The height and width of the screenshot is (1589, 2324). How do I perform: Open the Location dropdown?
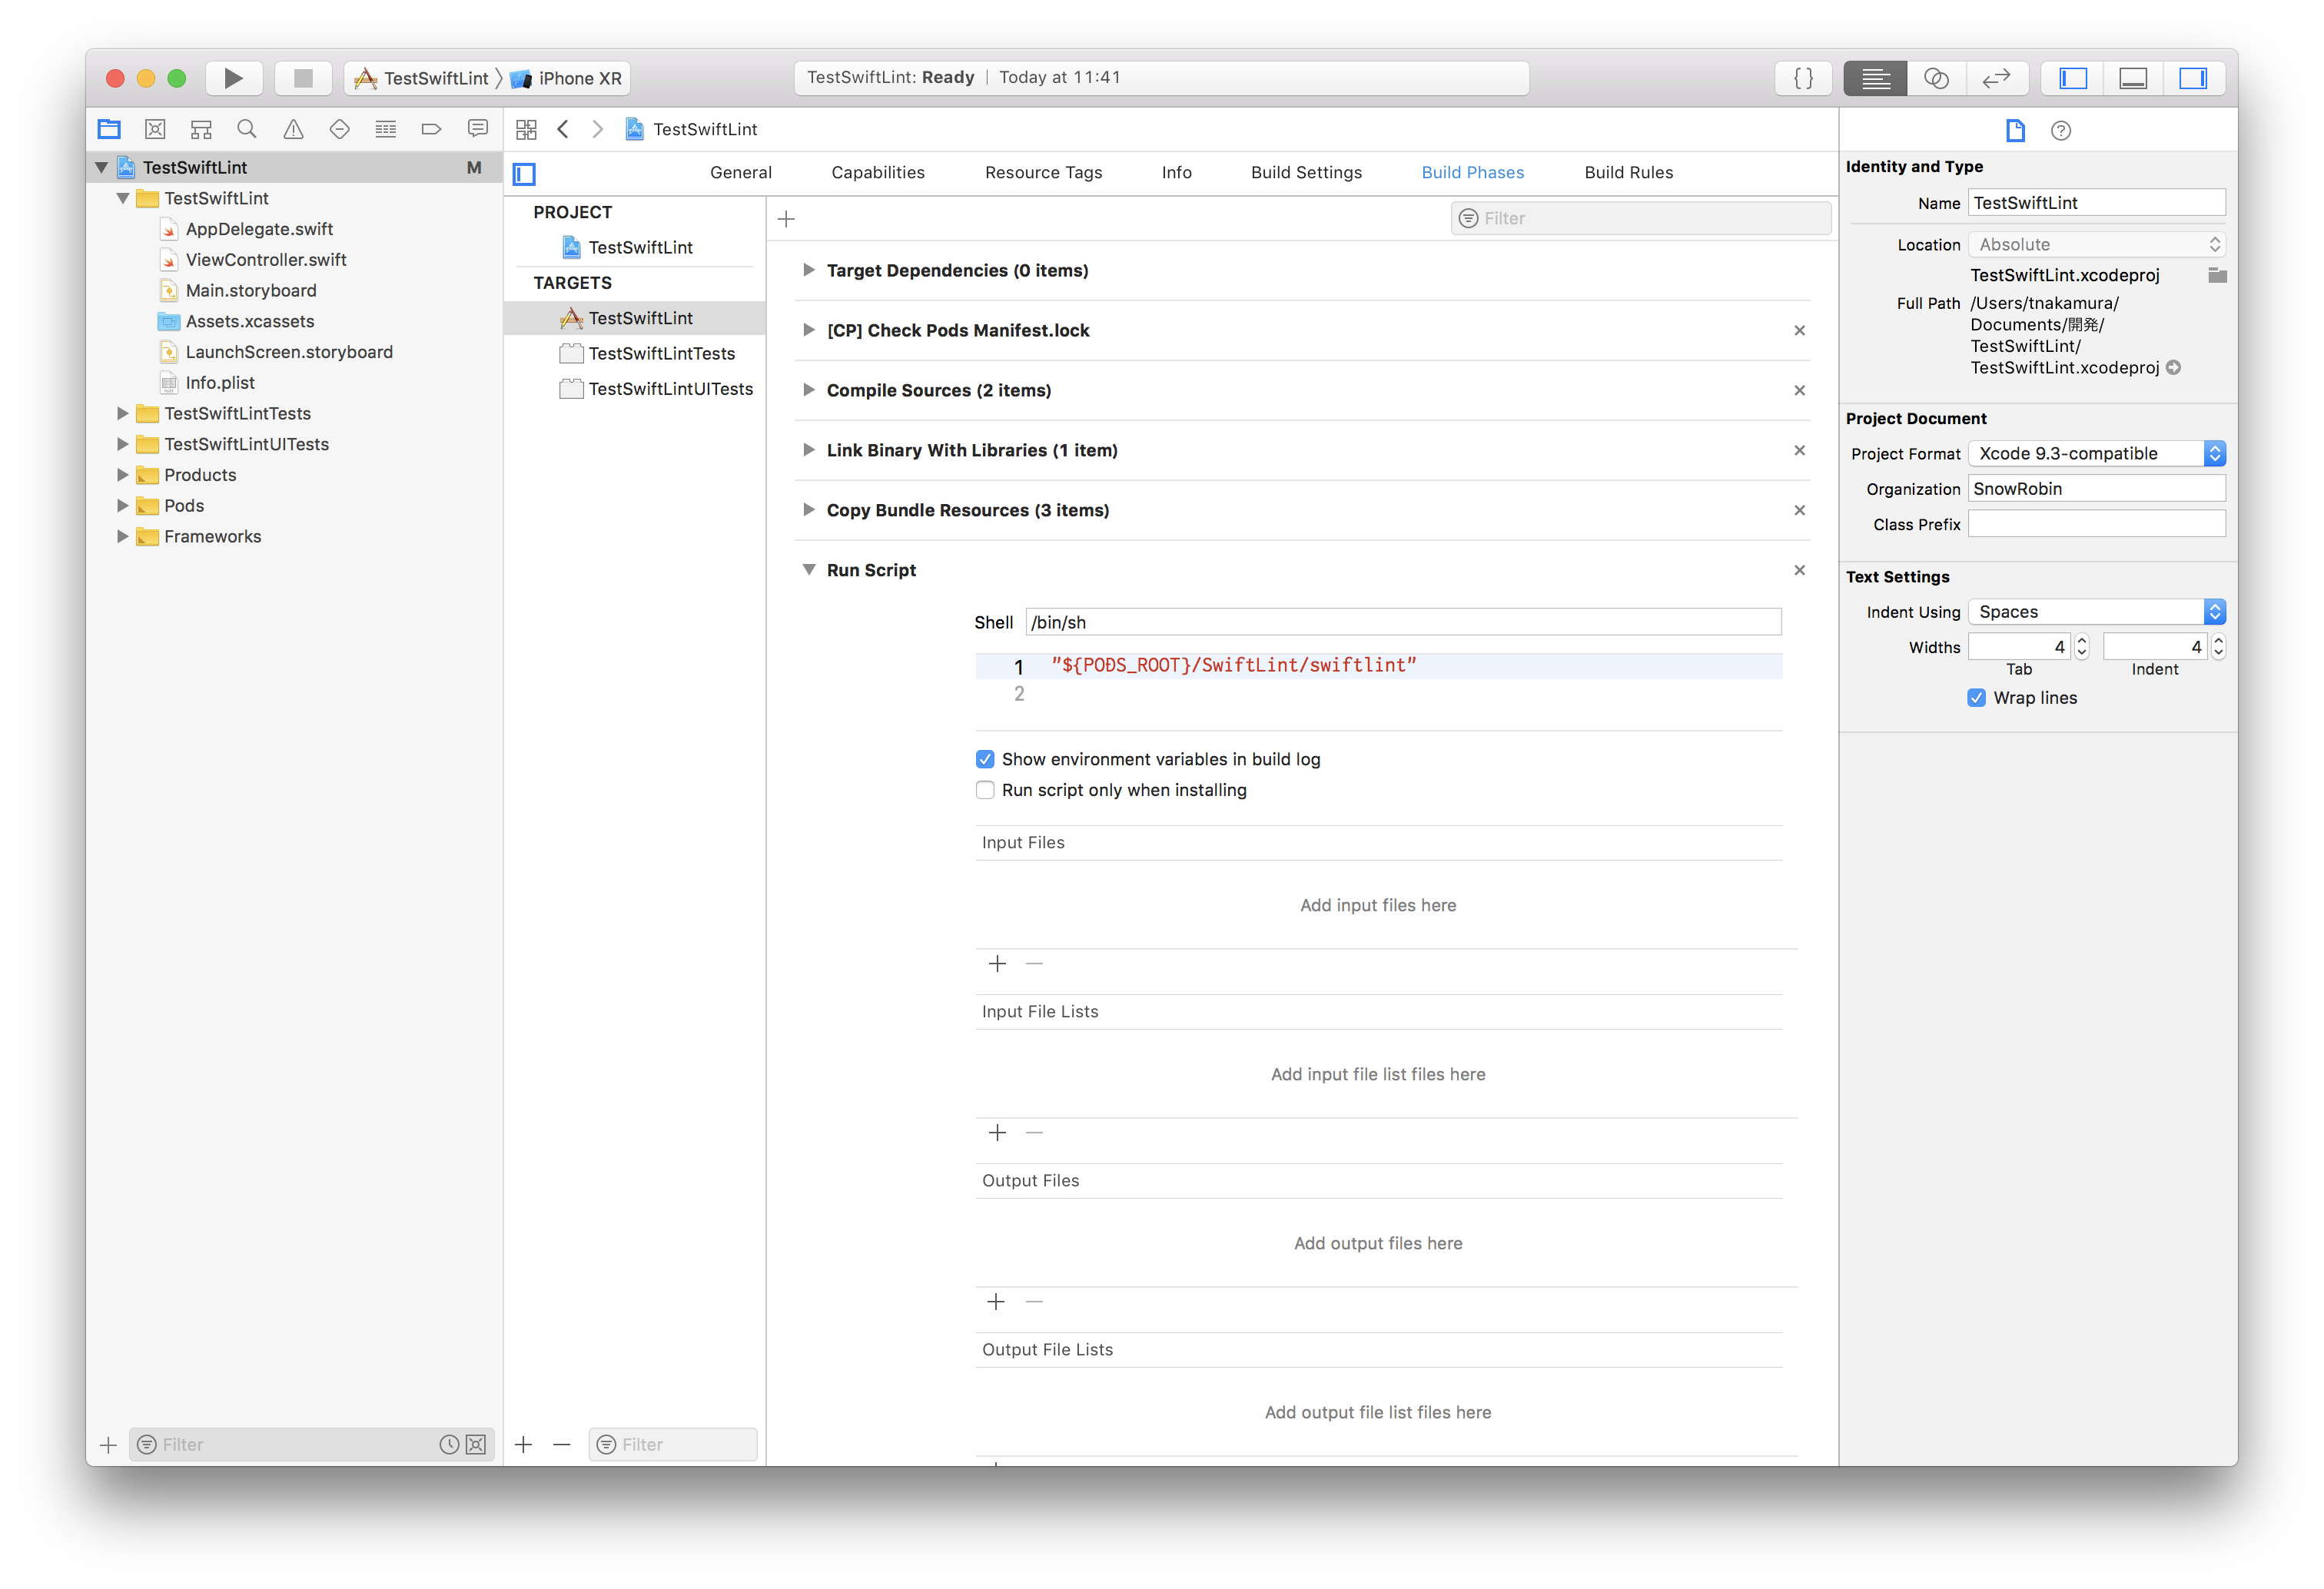pyautogui.click(x=2096, y=245)
